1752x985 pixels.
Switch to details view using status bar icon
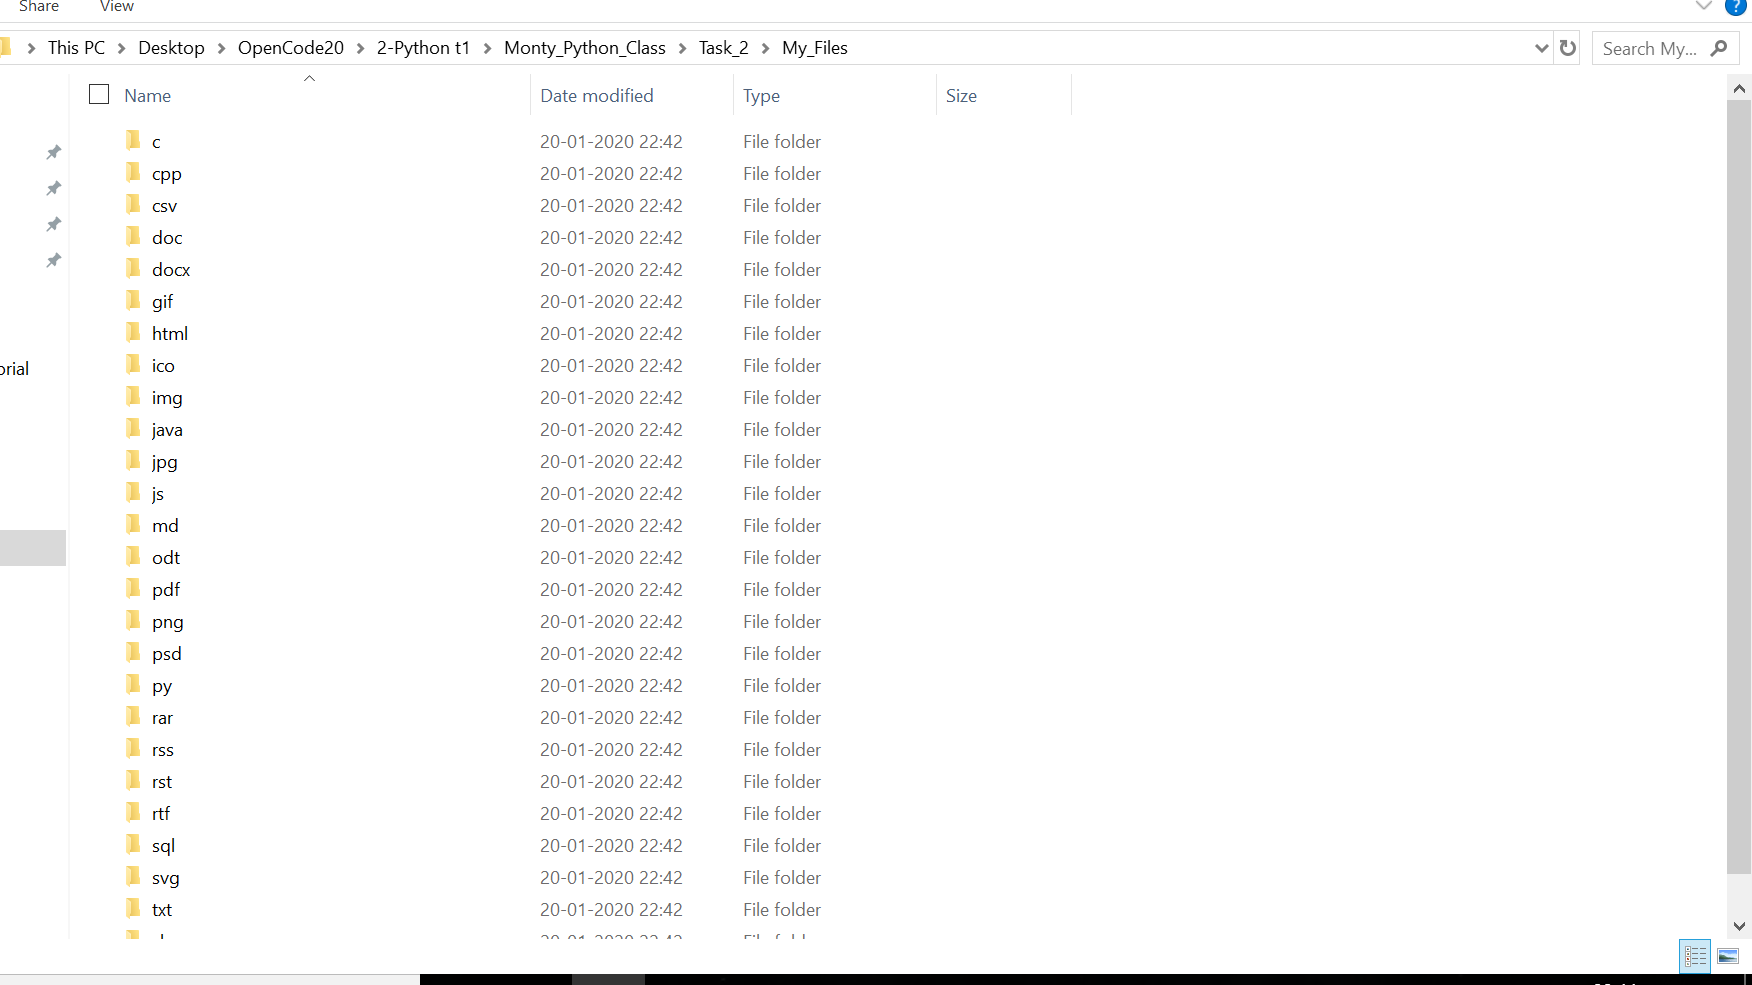(x=1695, y=956)
